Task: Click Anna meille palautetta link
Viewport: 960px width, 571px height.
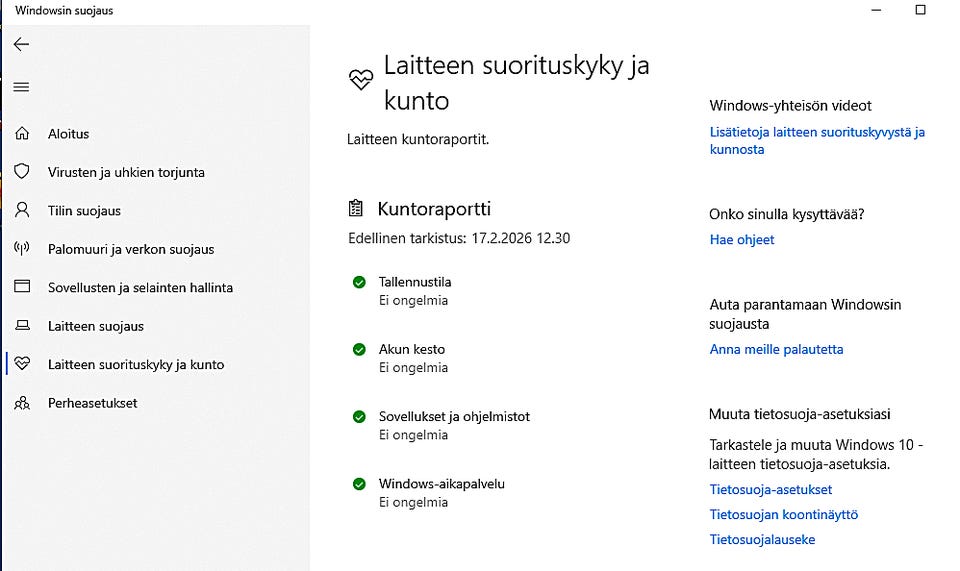Action: click(x=776, y=350)
